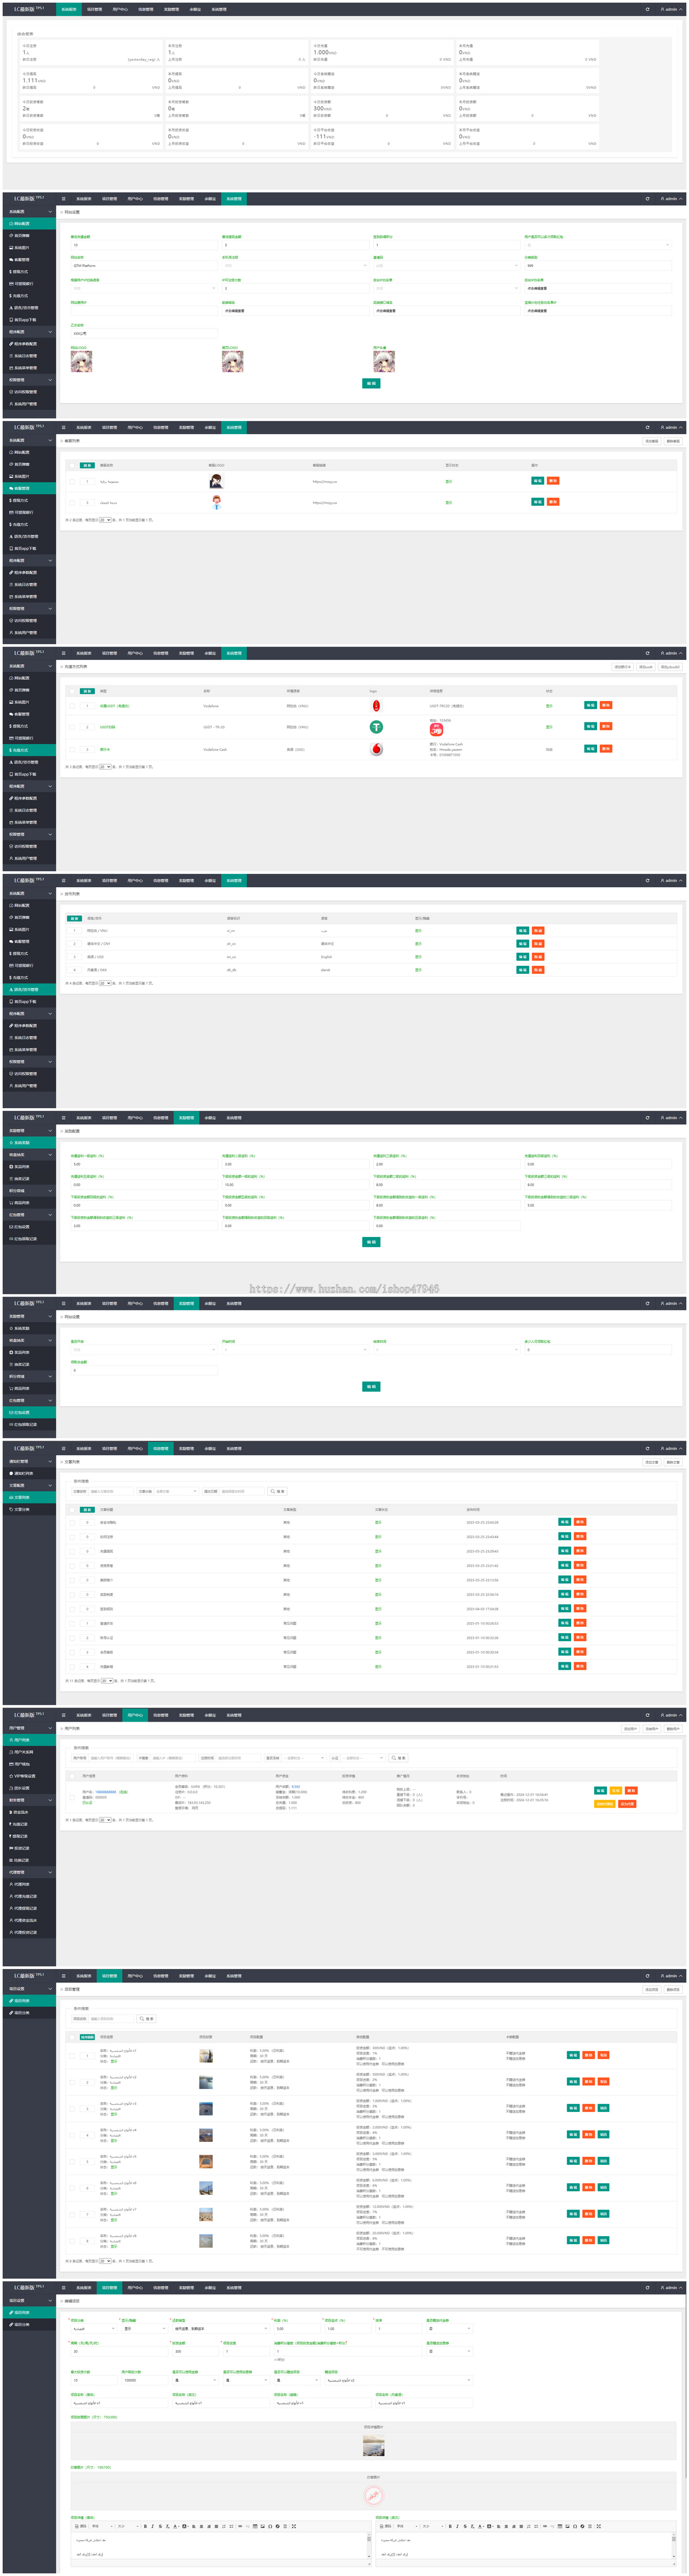Click red logo in first payment method row
689x2576 pixels.
376,706
